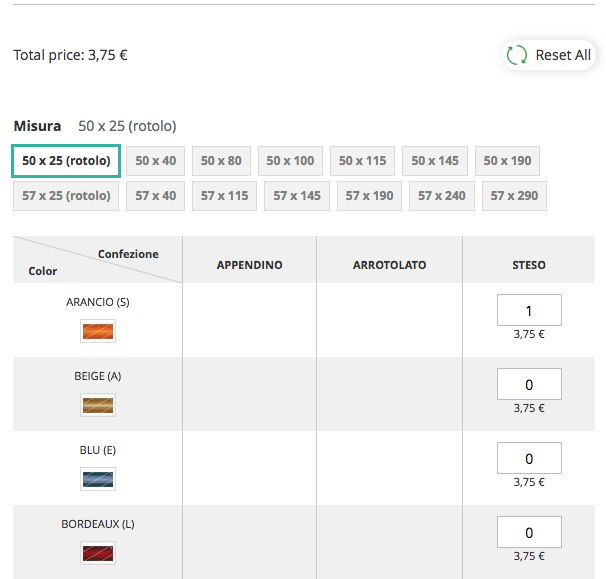Select size 50 x 115
The height and width of the screenshot is (579, 606).
tap(362, 161)
